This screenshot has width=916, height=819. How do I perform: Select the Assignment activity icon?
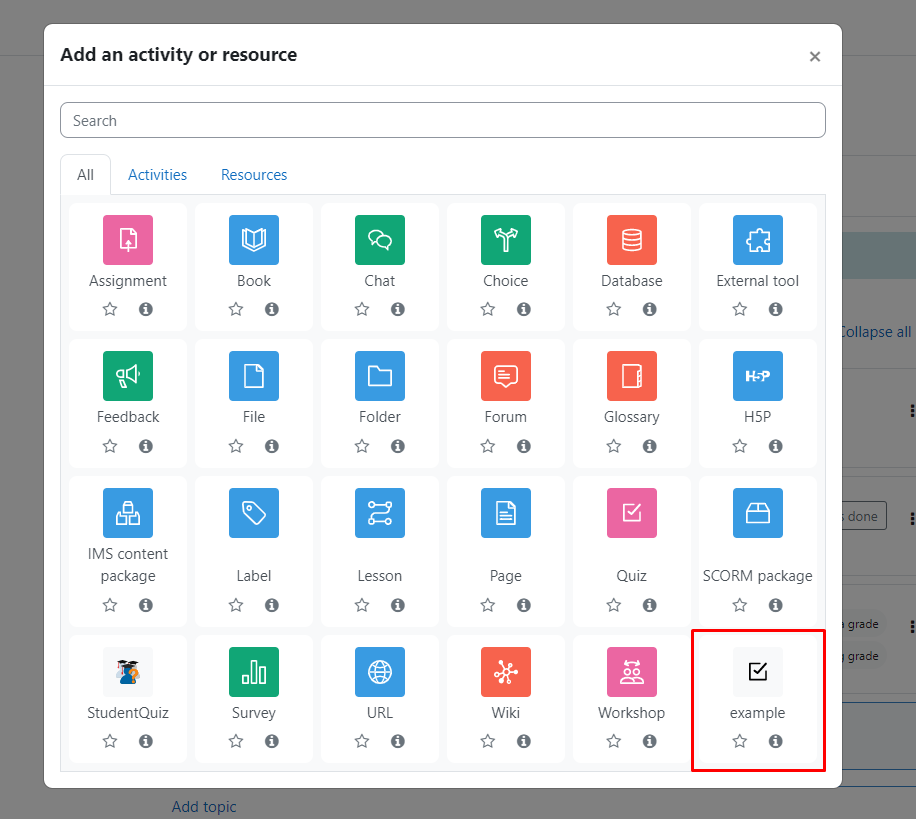[128, 240]
